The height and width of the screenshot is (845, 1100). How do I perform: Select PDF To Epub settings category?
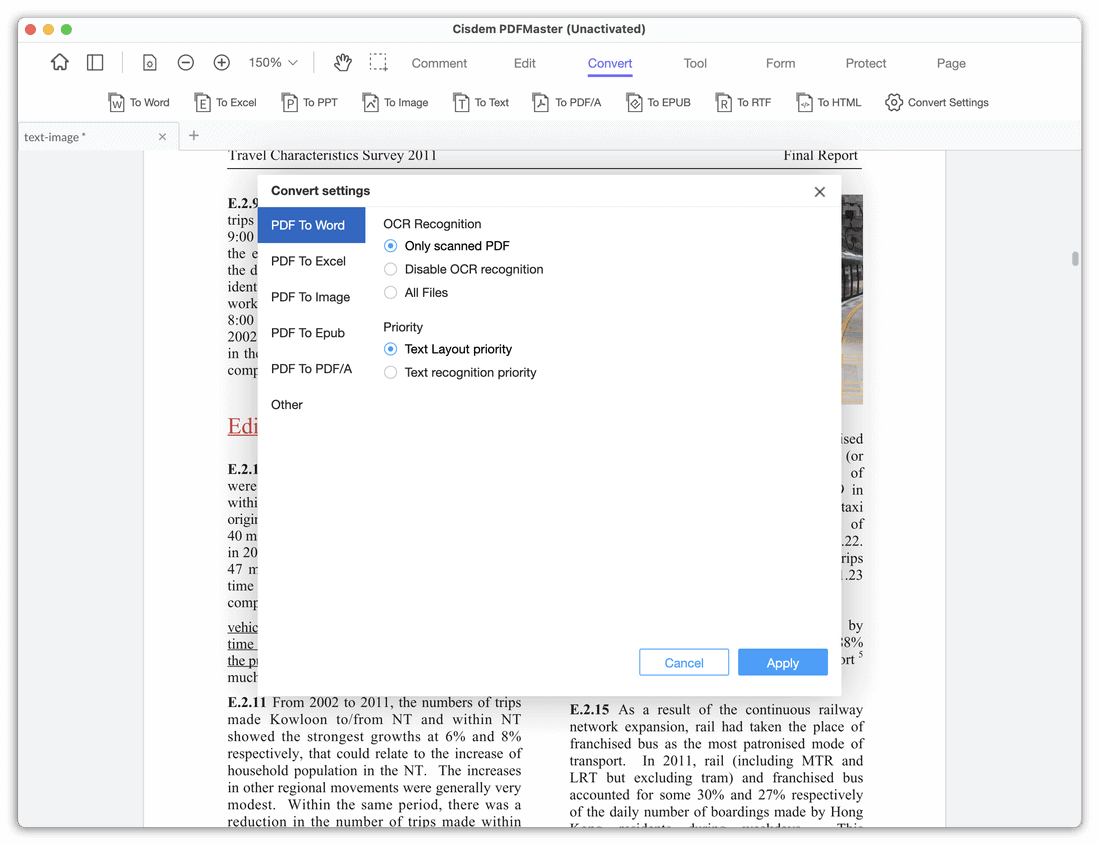311,332
